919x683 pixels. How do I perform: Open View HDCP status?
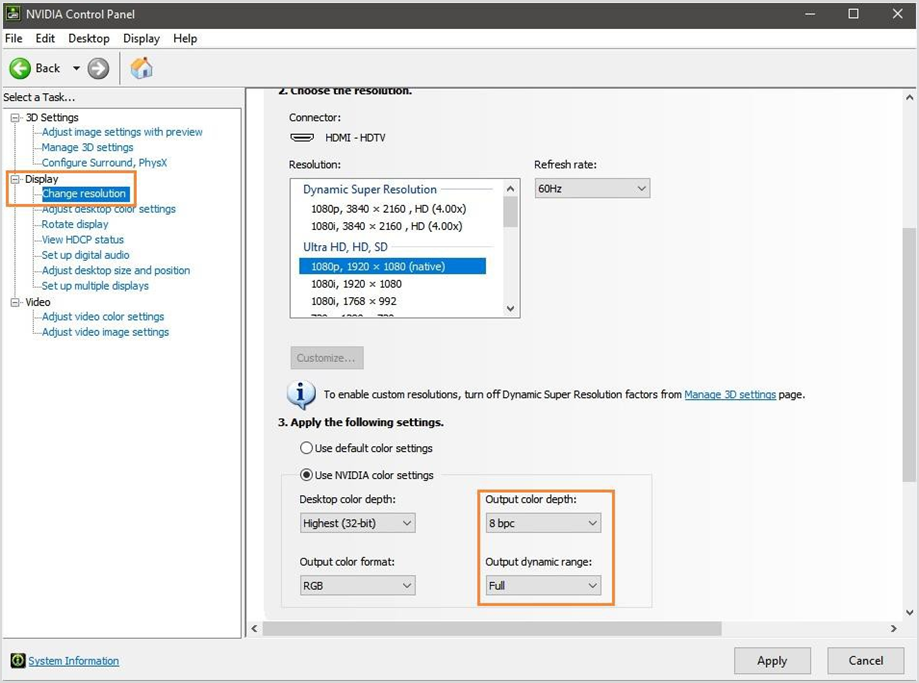coord(83,239)
